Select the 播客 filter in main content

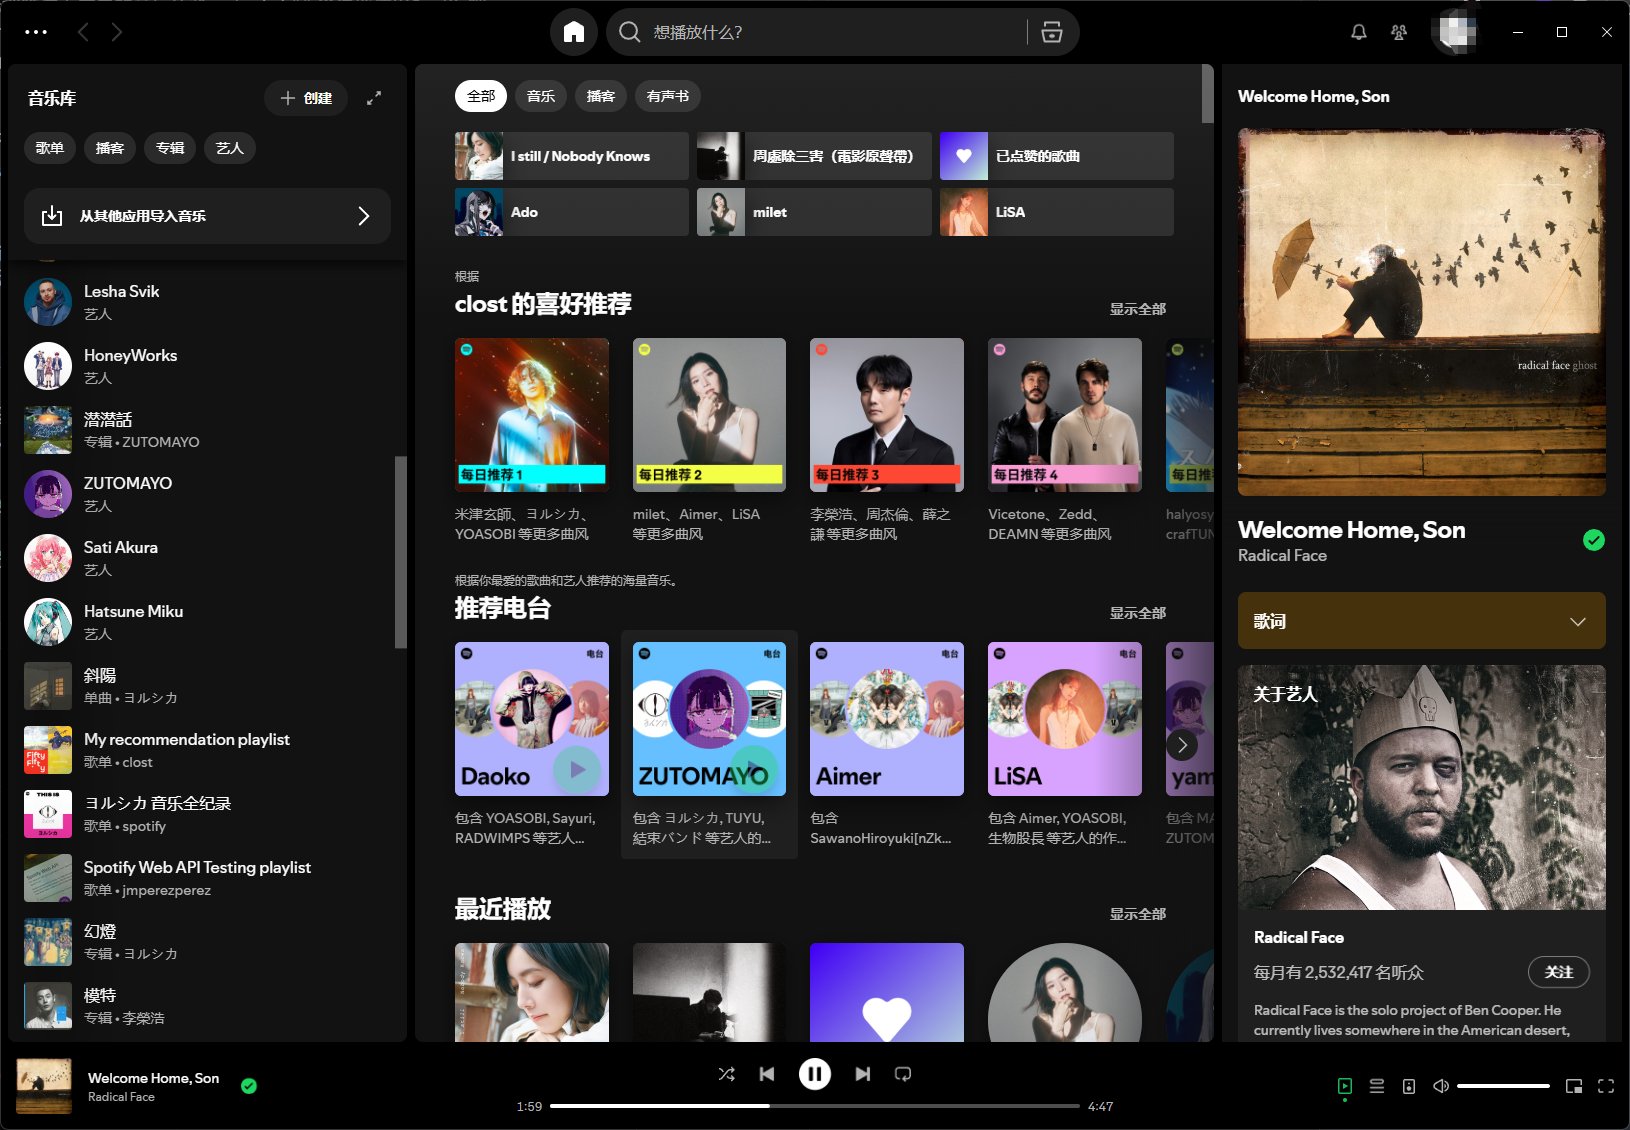click(x=600, y=96)
